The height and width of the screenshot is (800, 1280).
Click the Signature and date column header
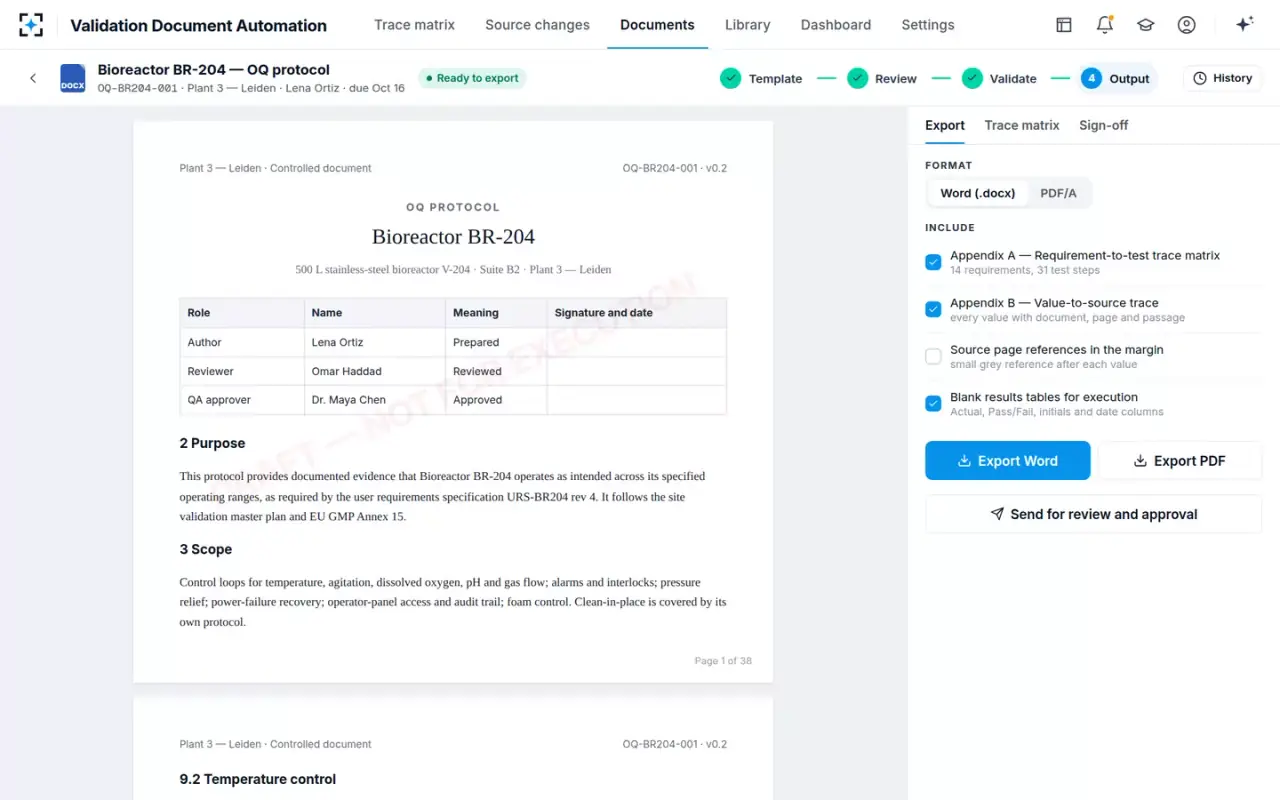(x=636, y=313)
